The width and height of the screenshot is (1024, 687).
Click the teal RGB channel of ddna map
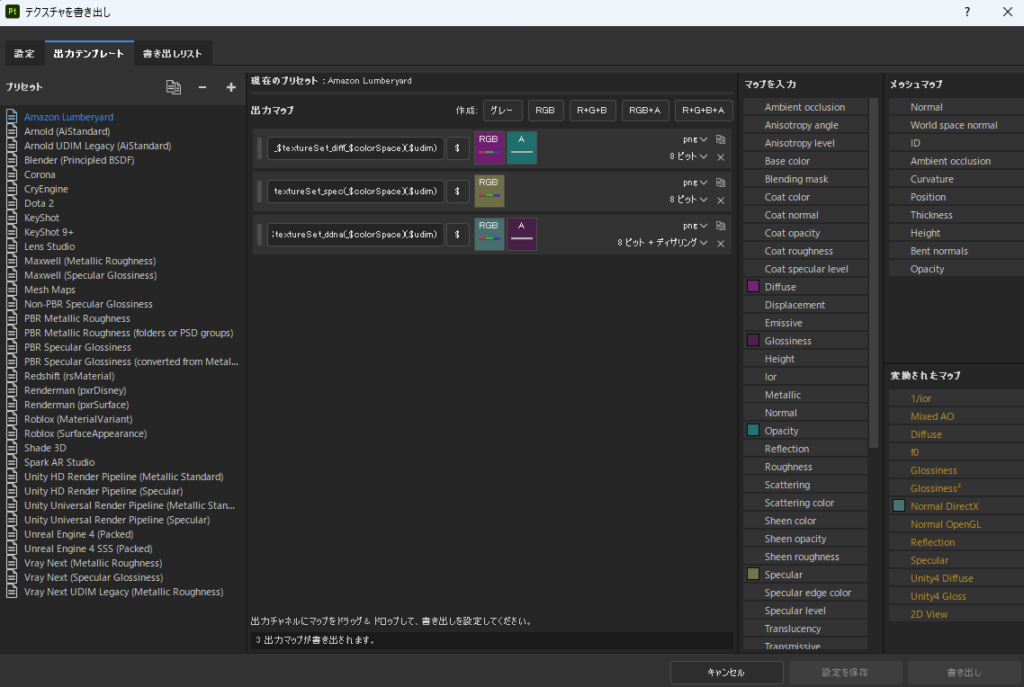pyautogui.click(x=488, y=234)
